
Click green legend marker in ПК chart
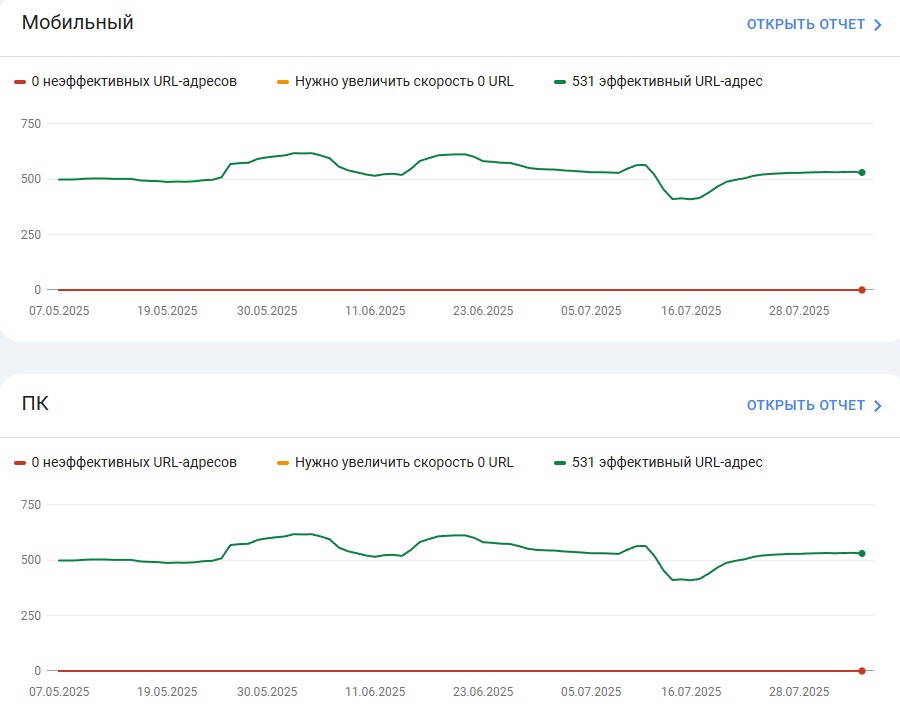pos(560,463)
